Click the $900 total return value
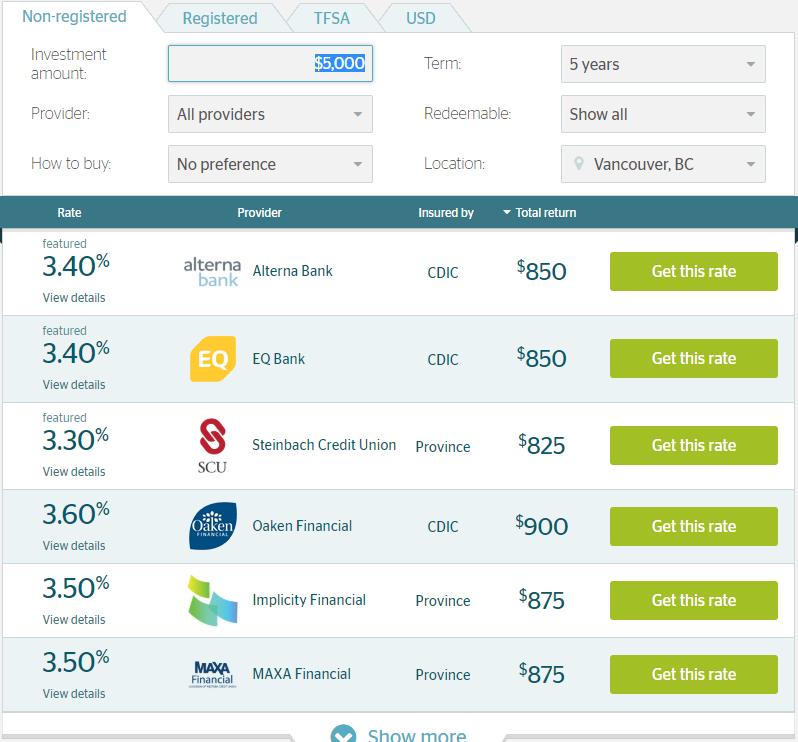 [542, 526]
